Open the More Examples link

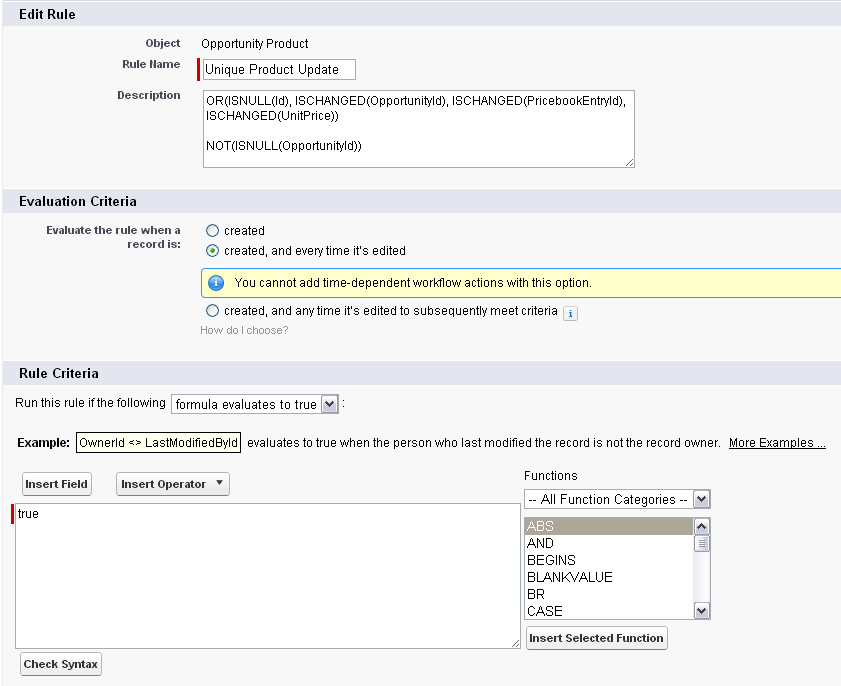[777, 442]
